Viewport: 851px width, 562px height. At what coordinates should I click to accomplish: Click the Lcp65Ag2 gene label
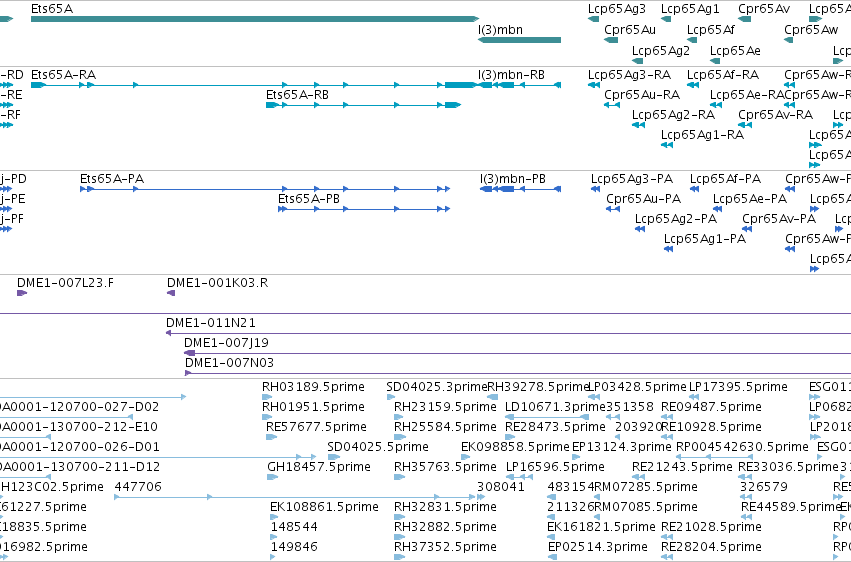click(x=661, y=50)
